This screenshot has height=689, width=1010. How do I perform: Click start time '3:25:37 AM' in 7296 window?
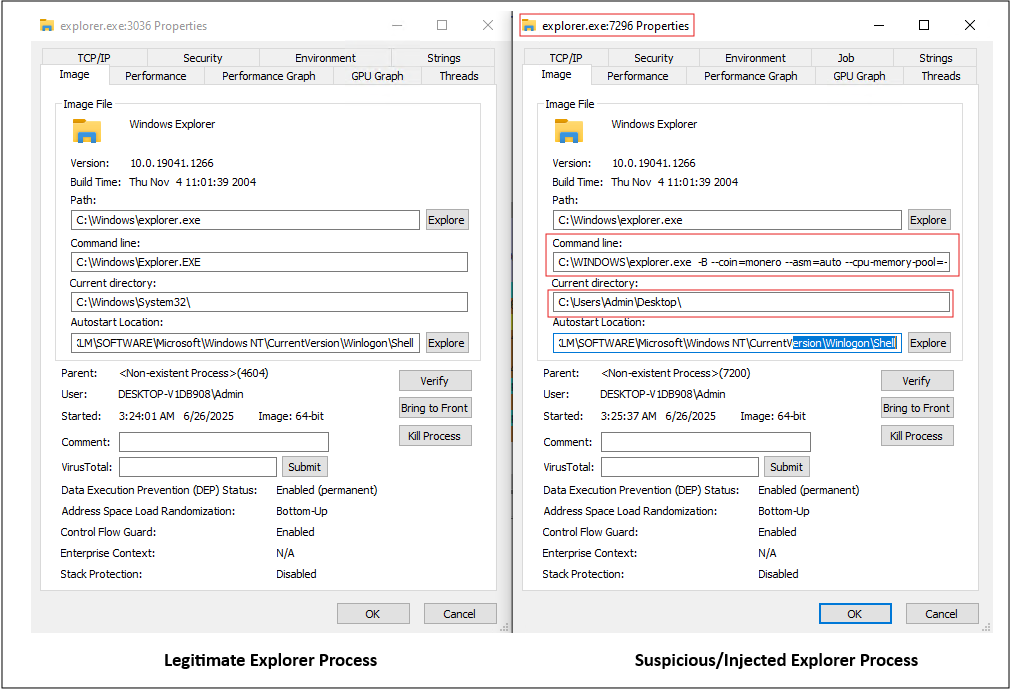click(629, 417)
